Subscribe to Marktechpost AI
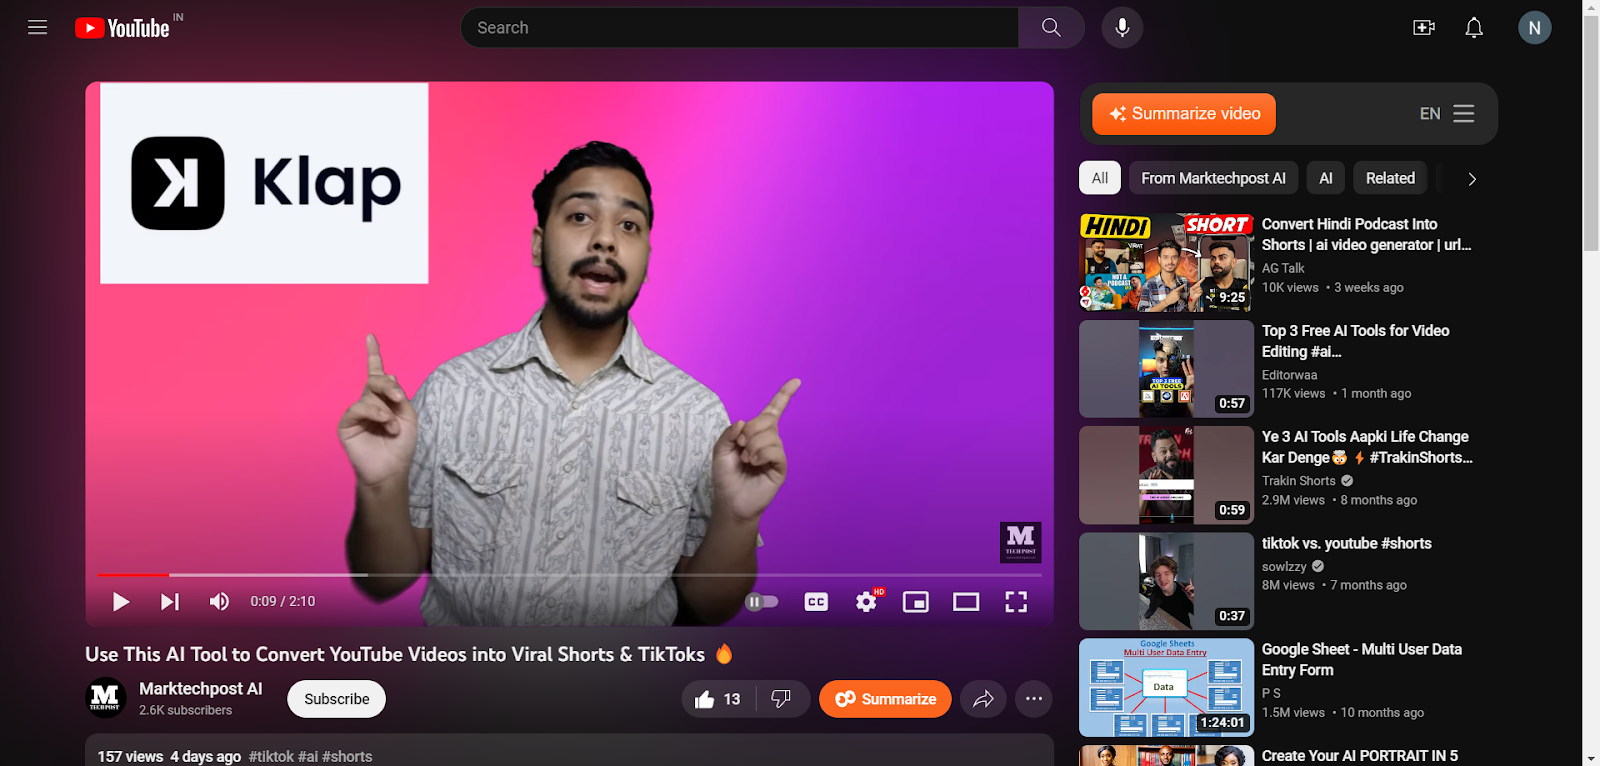The width and height of the screenshot is (1600, 766). 336,699
